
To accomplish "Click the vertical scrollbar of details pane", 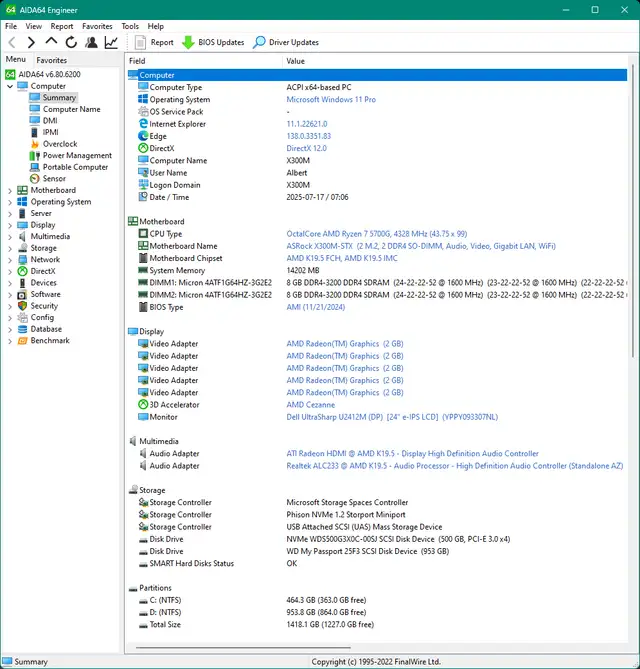I will click(x=633, y=209).
